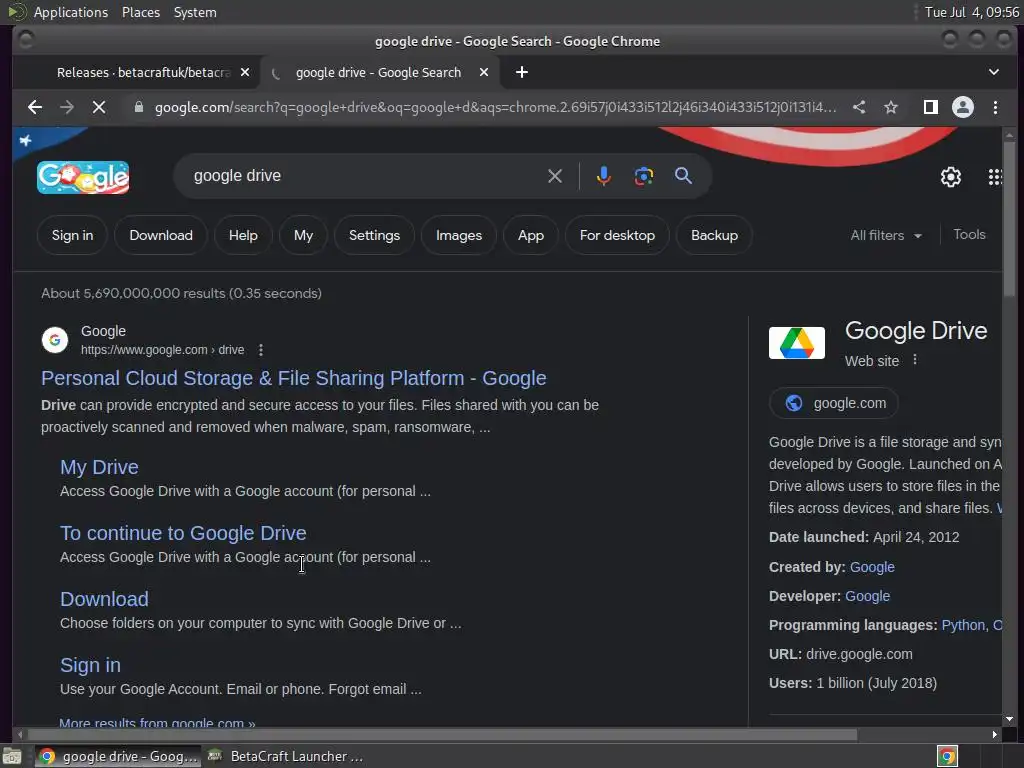The image size is (1024, 768).
Task: Click the show desktop icon in taskbar
Action: [12, 756]
